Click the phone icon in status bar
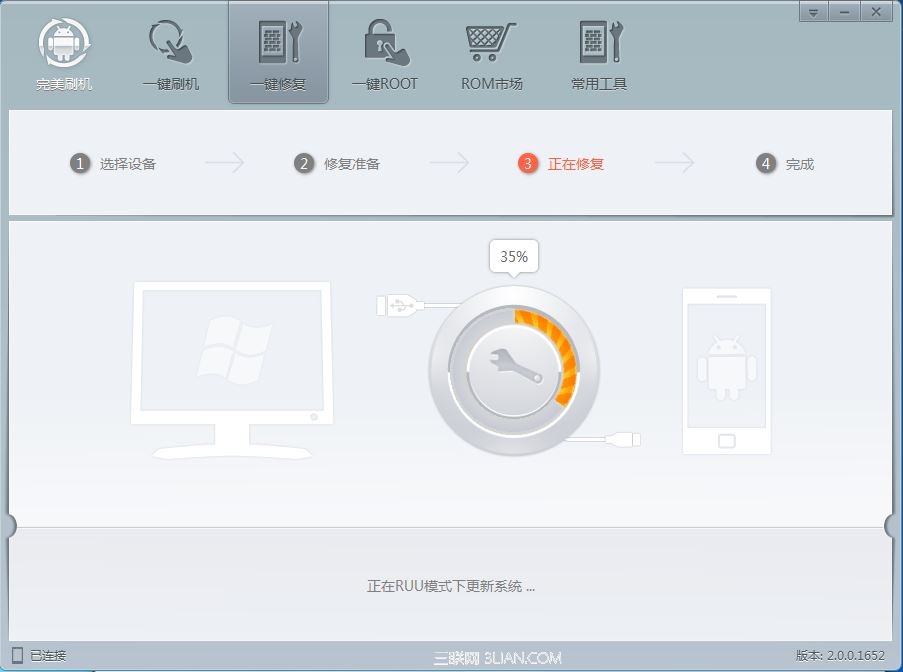This screenshot has height=672, width=903. (x=17, y=655)
